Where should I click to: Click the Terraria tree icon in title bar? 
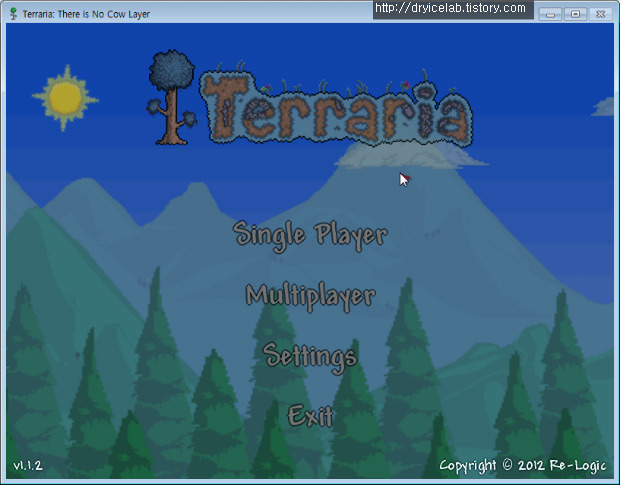(13, 14)
